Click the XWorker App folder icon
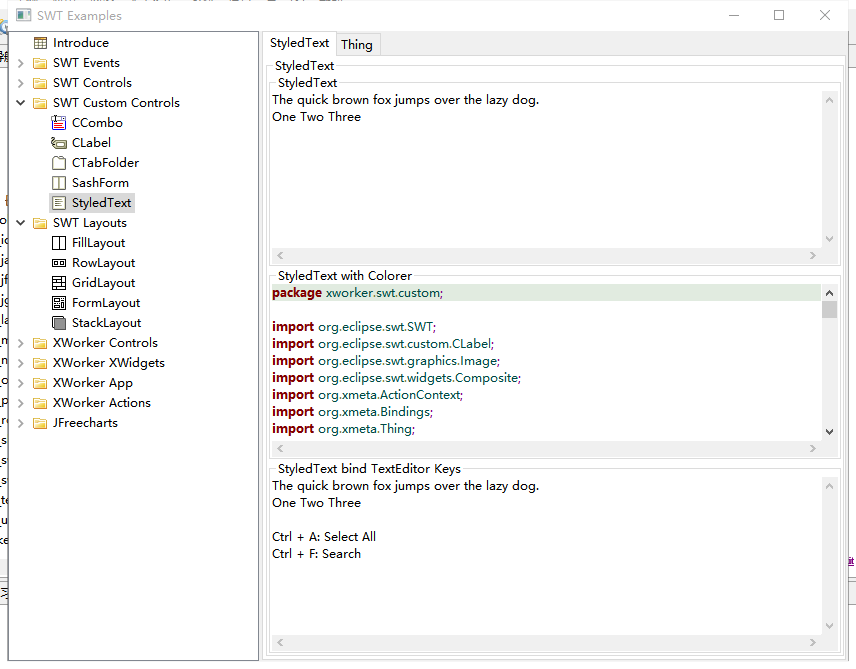Screen dimensions: 856x669 (x=40, y=383)
